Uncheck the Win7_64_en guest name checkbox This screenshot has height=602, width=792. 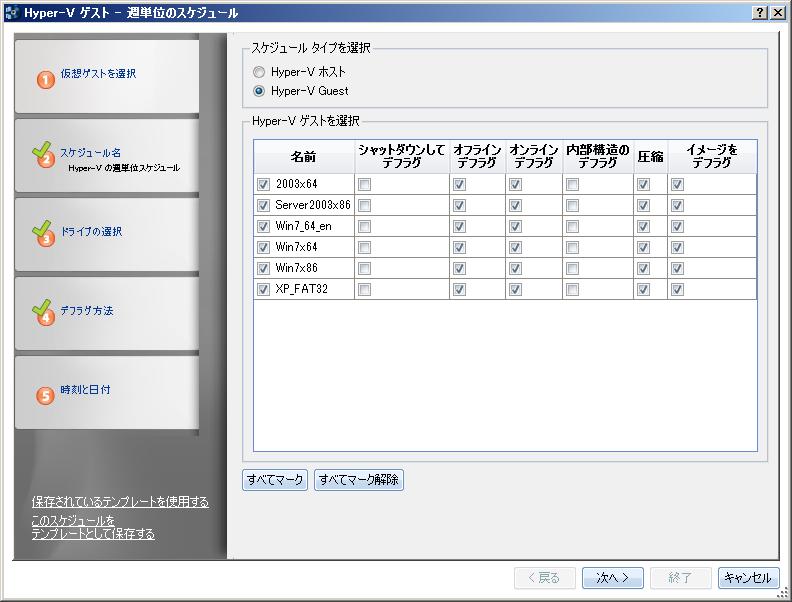[x=263, y=226]
